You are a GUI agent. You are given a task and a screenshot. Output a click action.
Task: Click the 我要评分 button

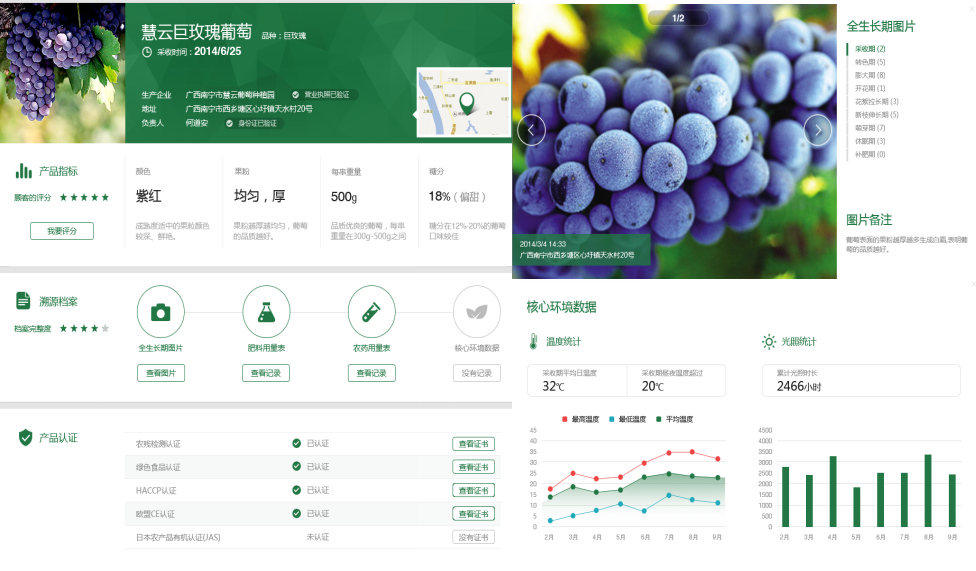pos(62,231)
